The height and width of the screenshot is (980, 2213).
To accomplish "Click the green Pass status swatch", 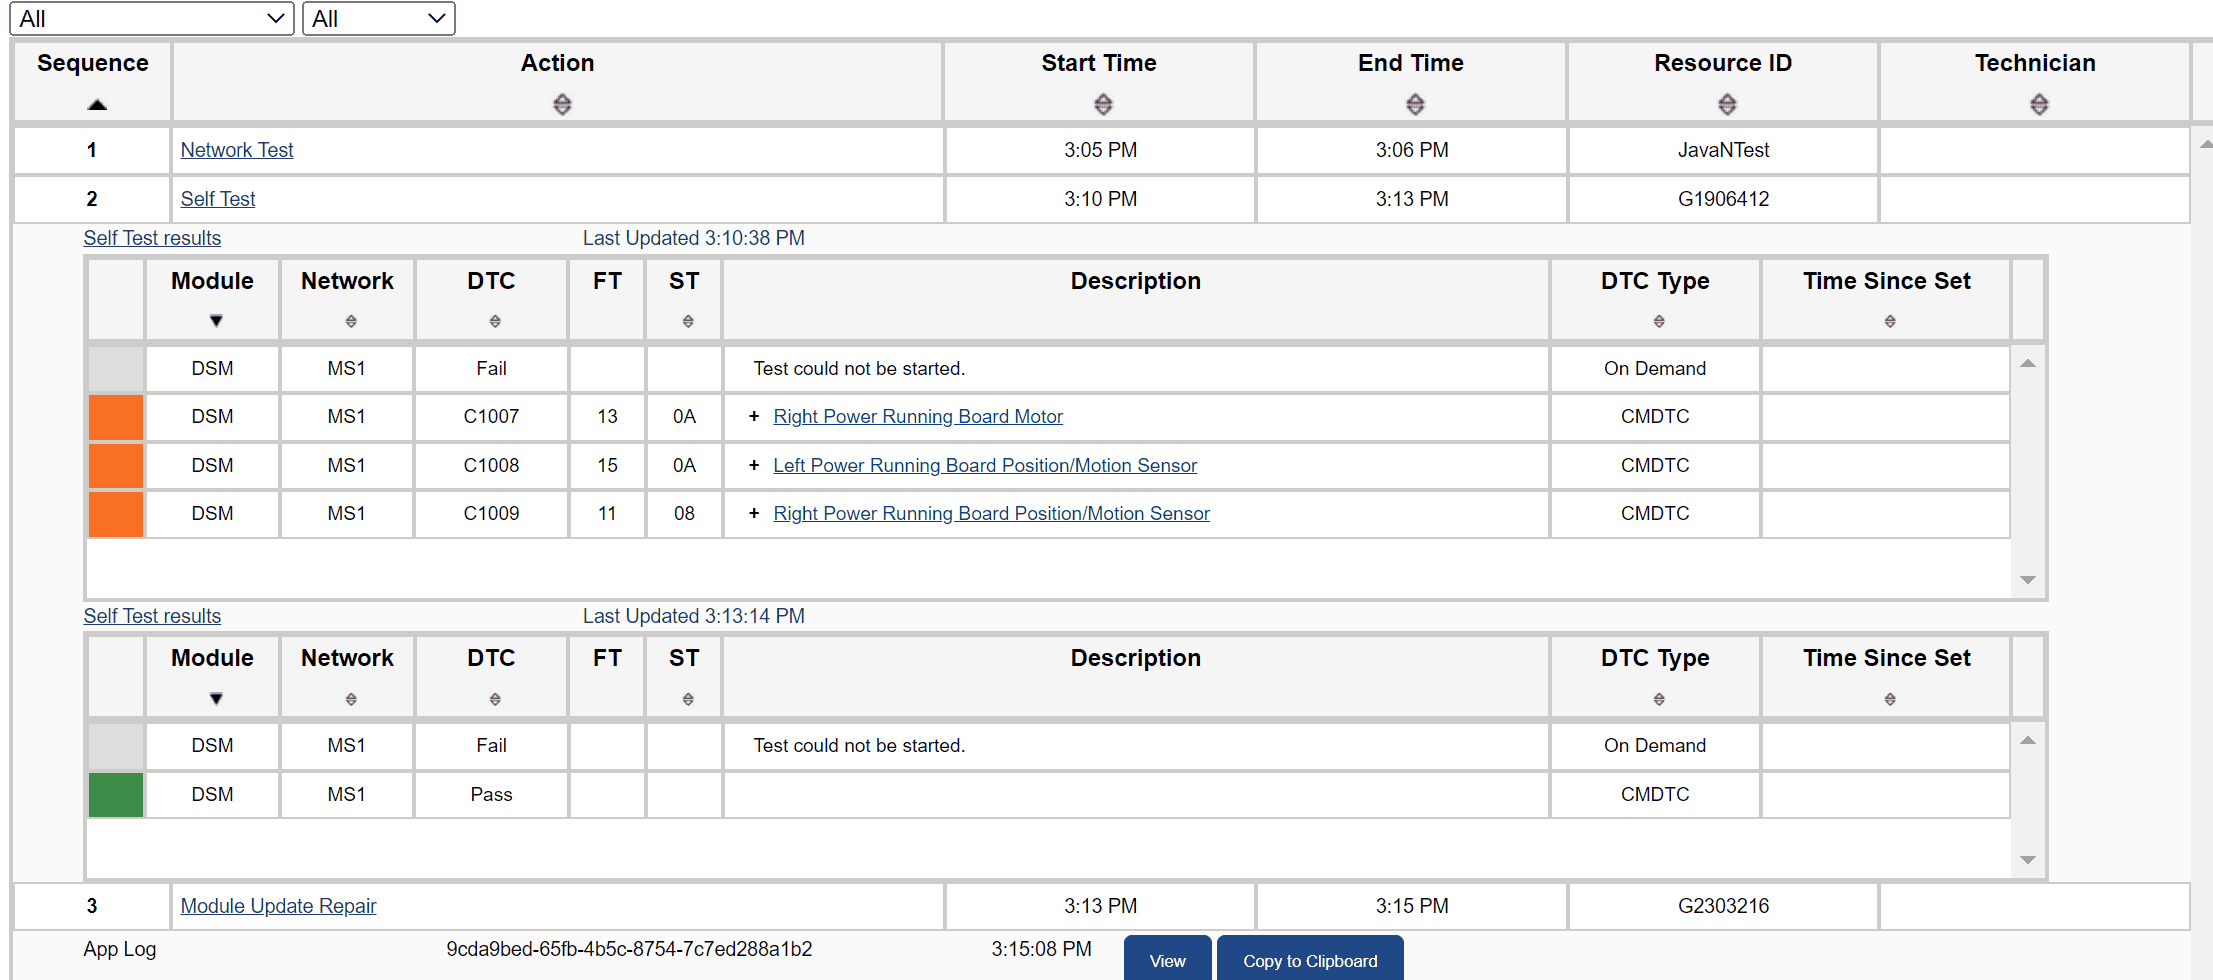I will [116, 795].
